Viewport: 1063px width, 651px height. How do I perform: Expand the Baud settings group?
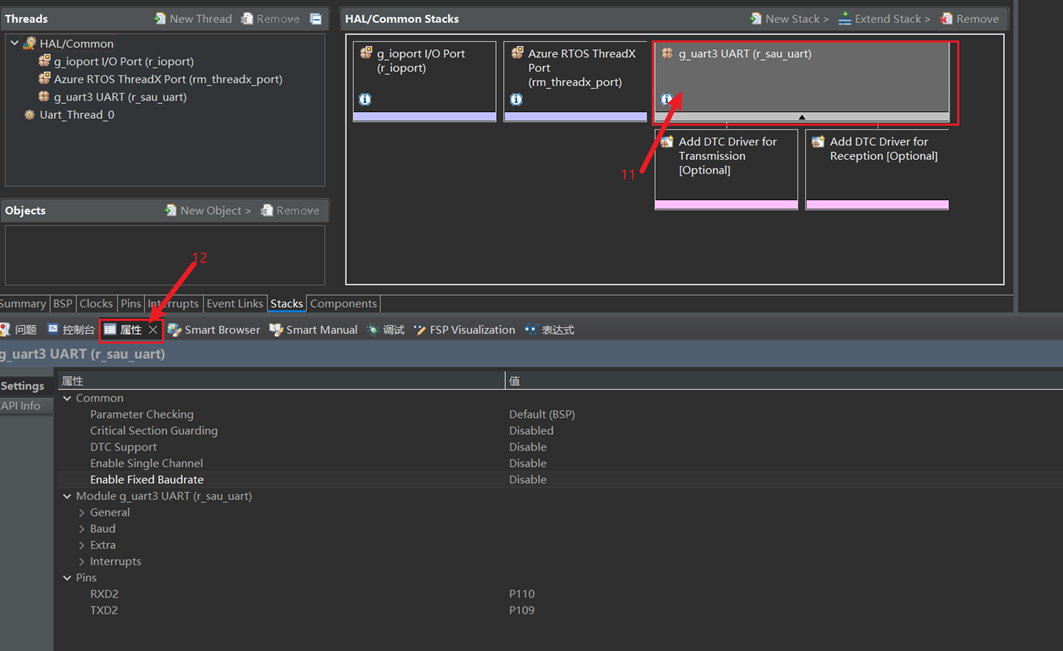[82, 529]
